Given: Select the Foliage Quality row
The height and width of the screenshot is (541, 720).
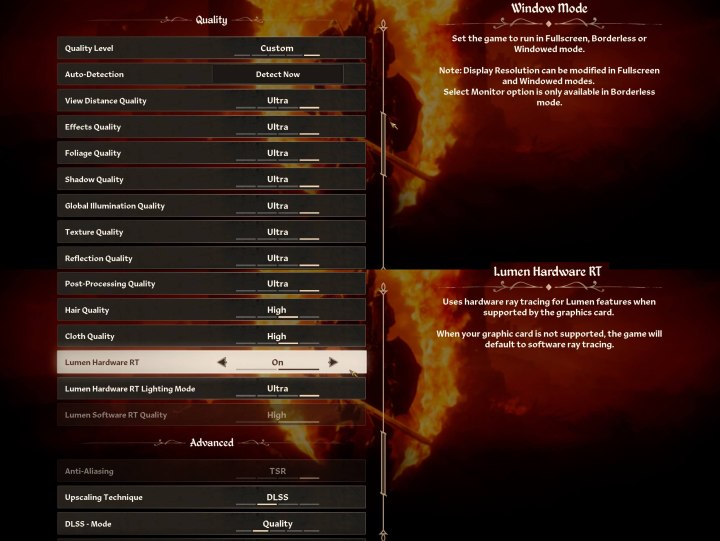Looking at the screenshot, I should (x=212, y=153).
